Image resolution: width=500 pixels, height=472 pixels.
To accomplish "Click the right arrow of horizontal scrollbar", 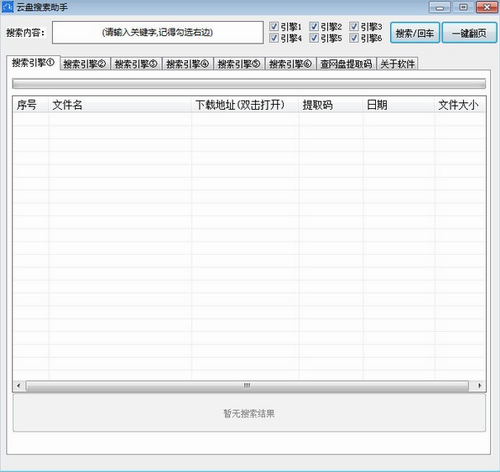I will (x=479, y=386).
